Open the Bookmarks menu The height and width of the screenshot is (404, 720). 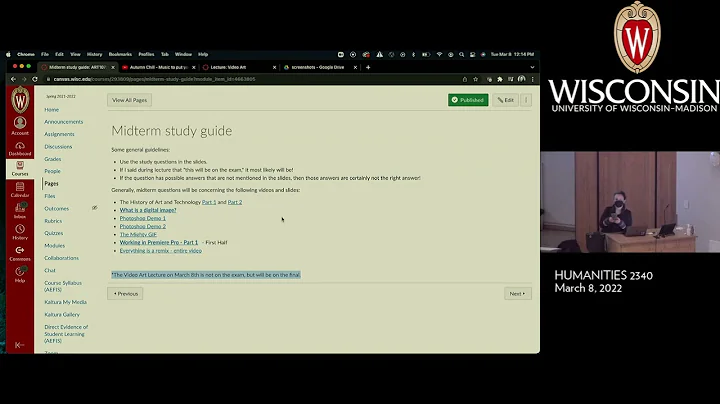(x=120, y=54)
